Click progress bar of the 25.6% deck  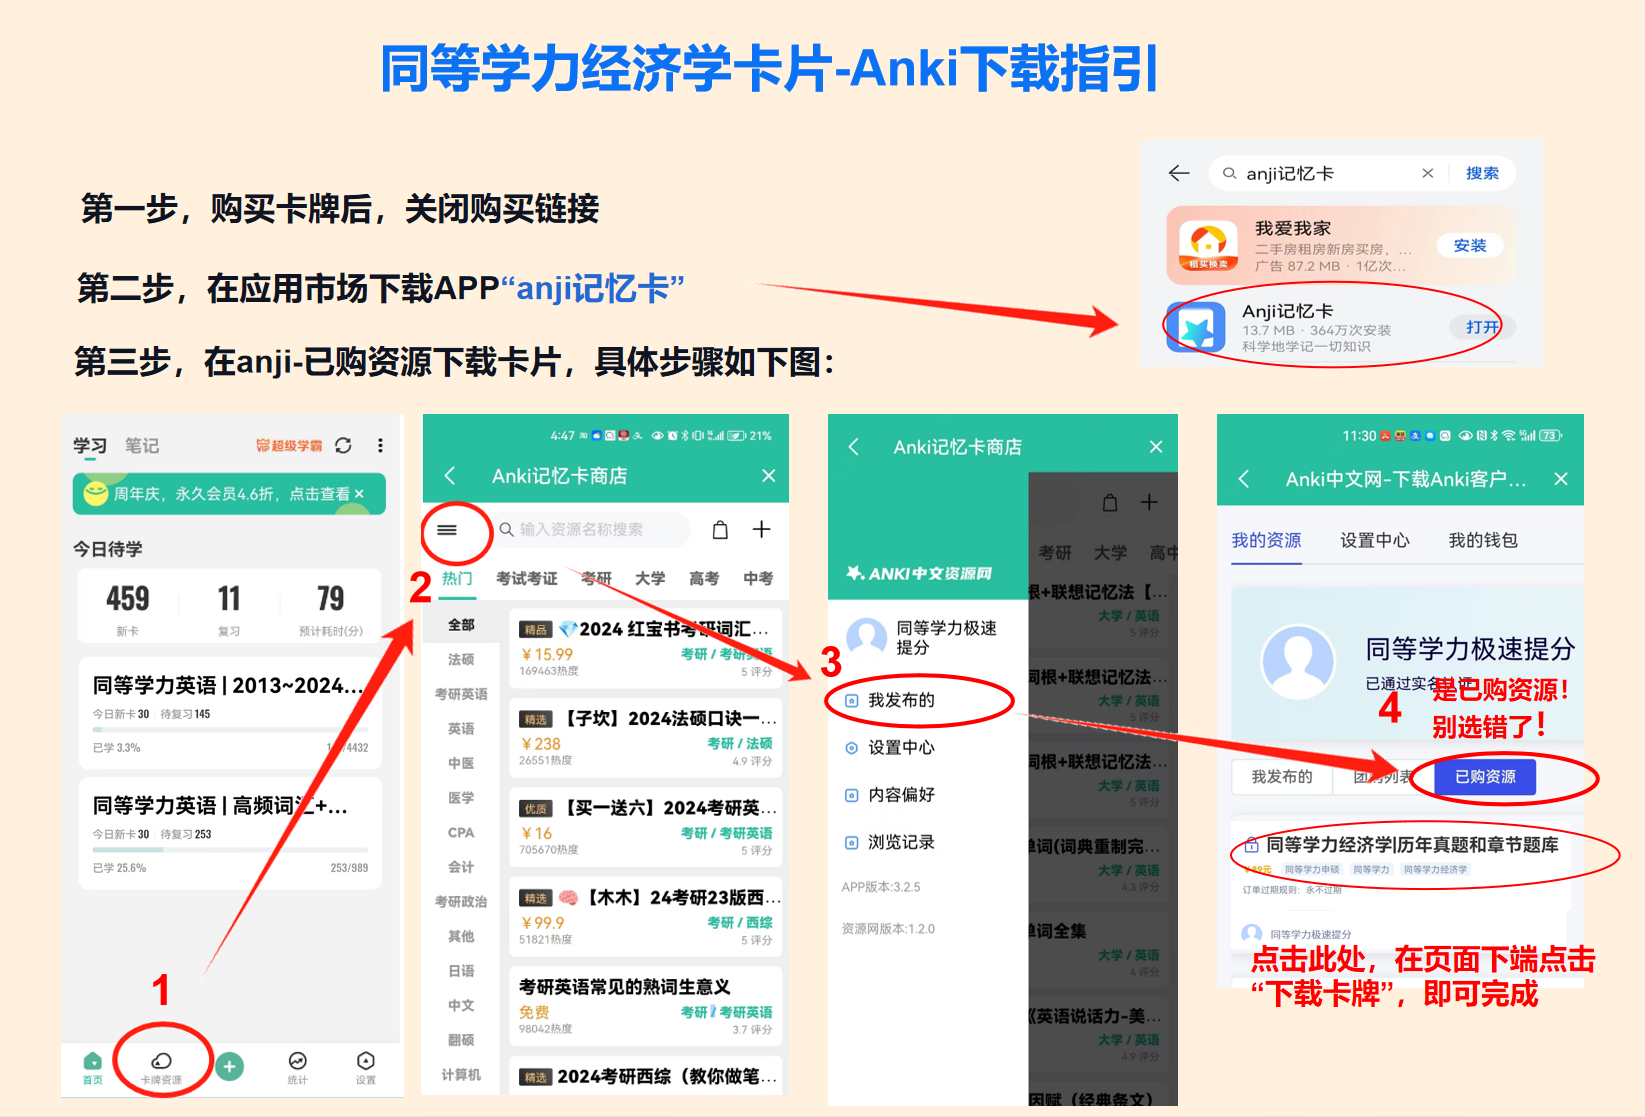coord(230,849)
